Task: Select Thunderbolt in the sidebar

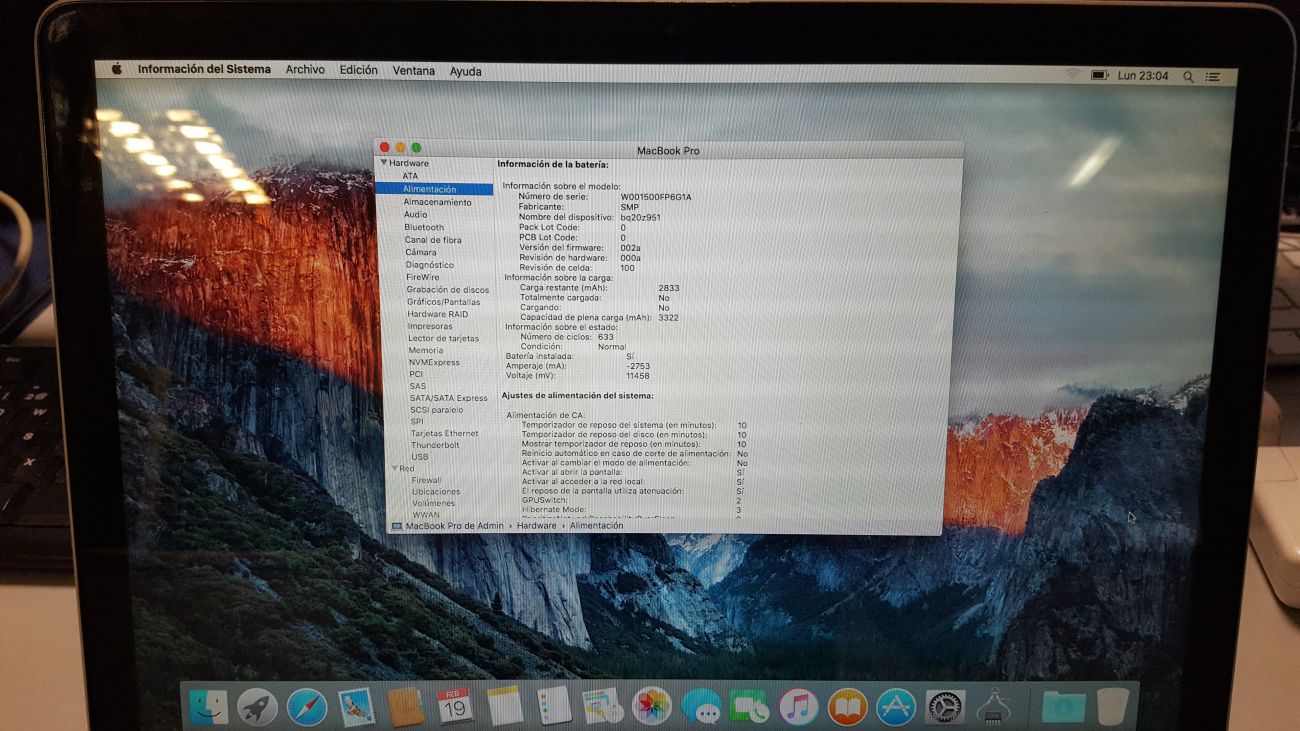Action: (435, 445)
